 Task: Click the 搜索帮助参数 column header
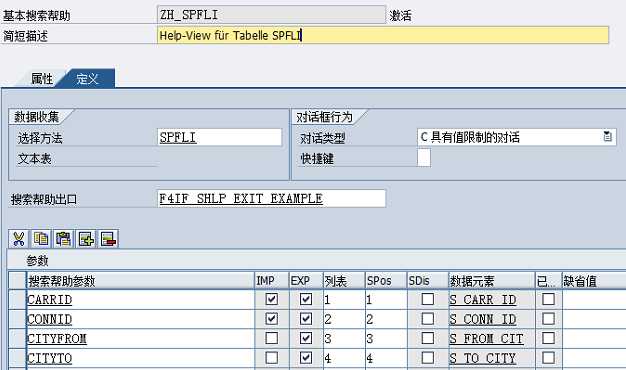coord(140,281)
